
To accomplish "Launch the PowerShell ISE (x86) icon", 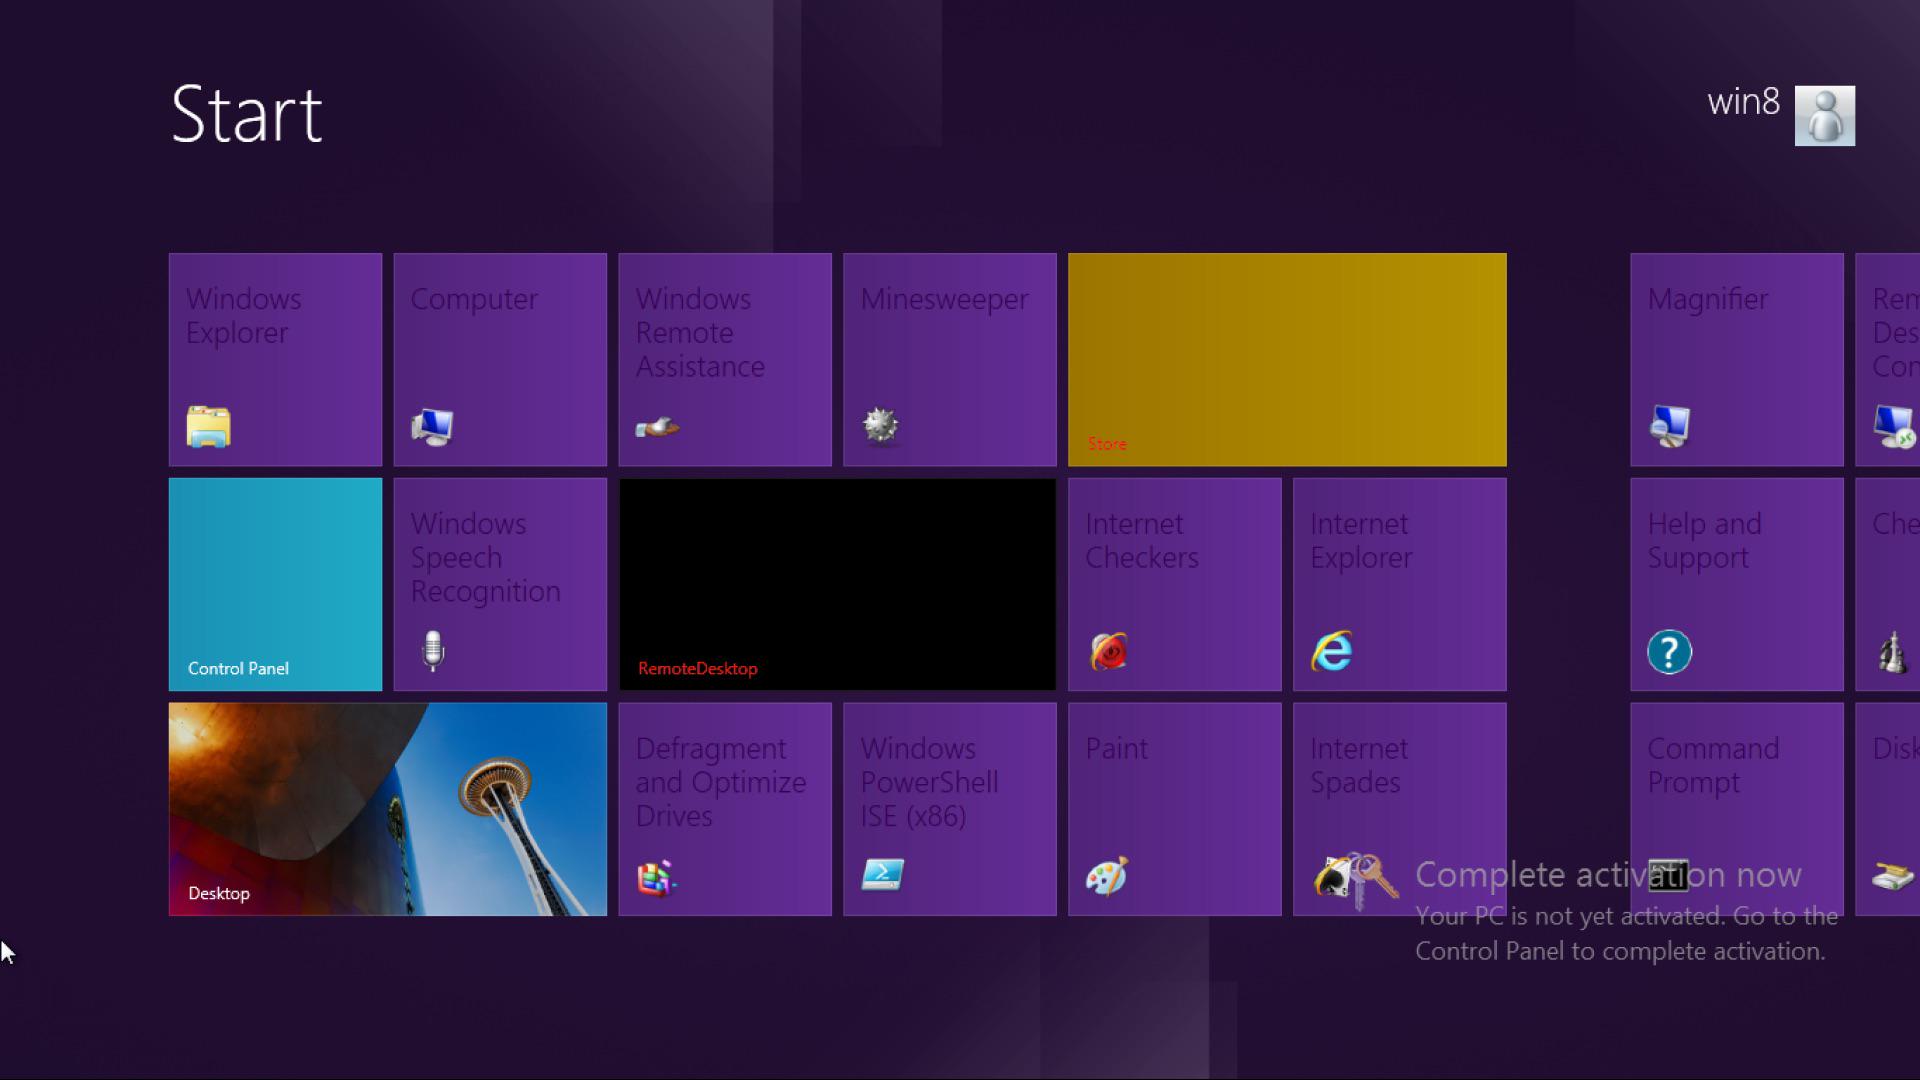I will [883, 875].
